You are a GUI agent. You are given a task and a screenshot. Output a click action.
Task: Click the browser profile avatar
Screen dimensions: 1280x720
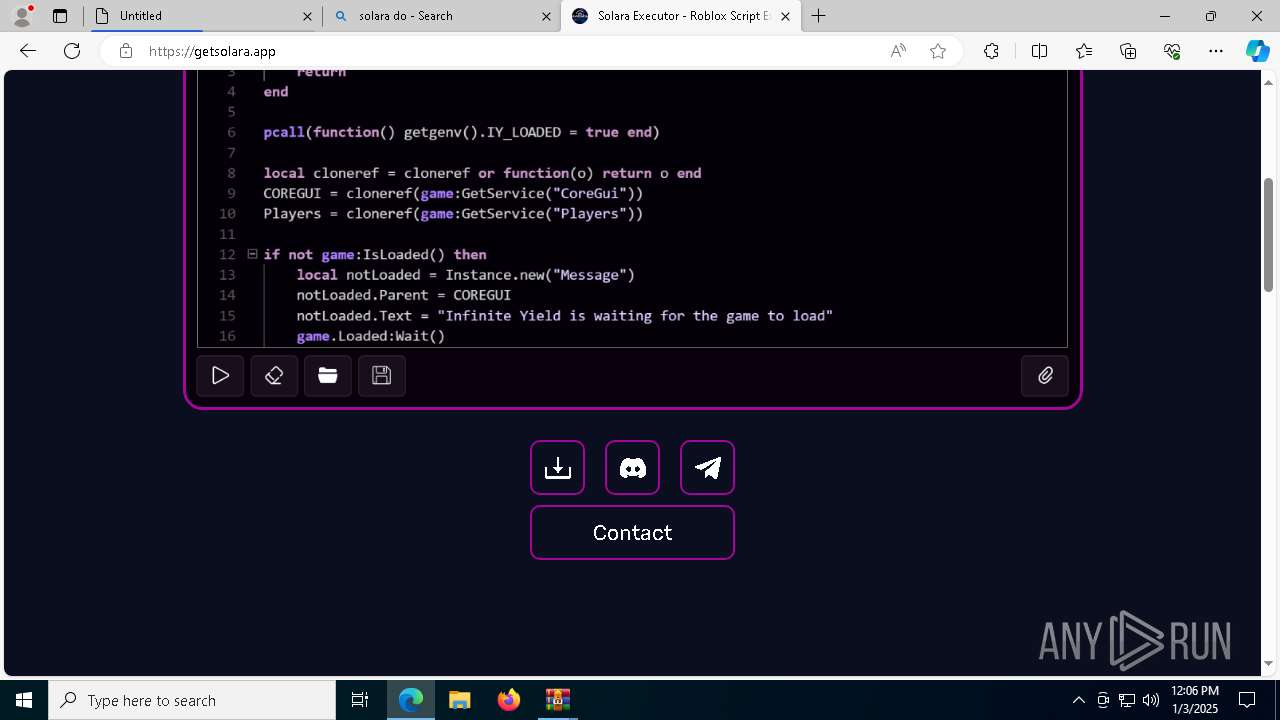coord(21,15)
